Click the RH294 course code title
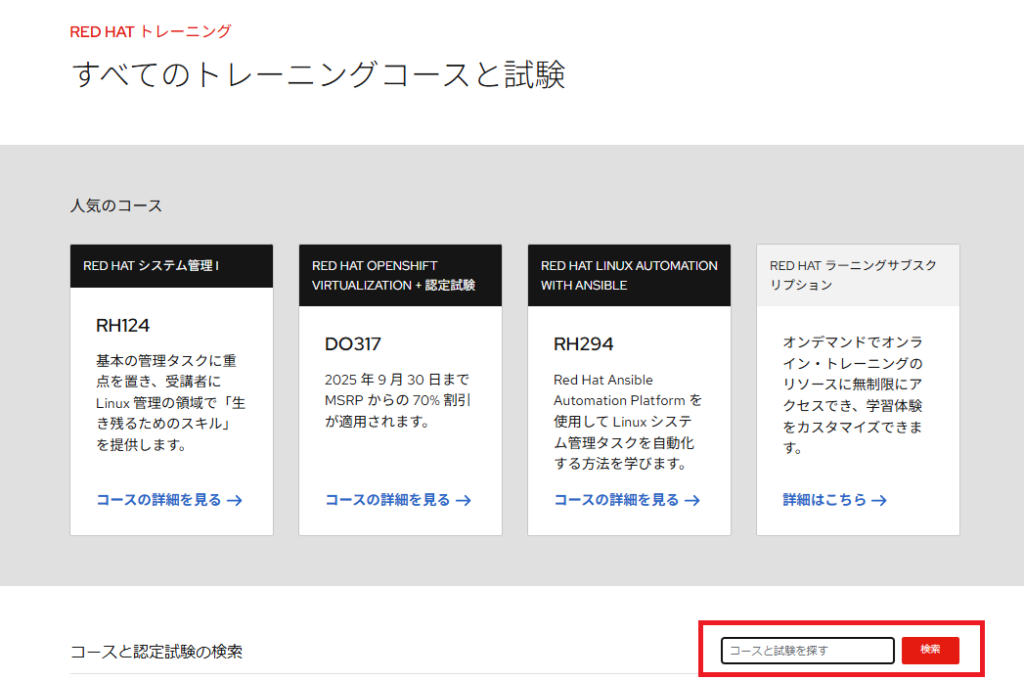Image resolution: width=1024 pixels, height=680 pixels. [x=583, y=344]
